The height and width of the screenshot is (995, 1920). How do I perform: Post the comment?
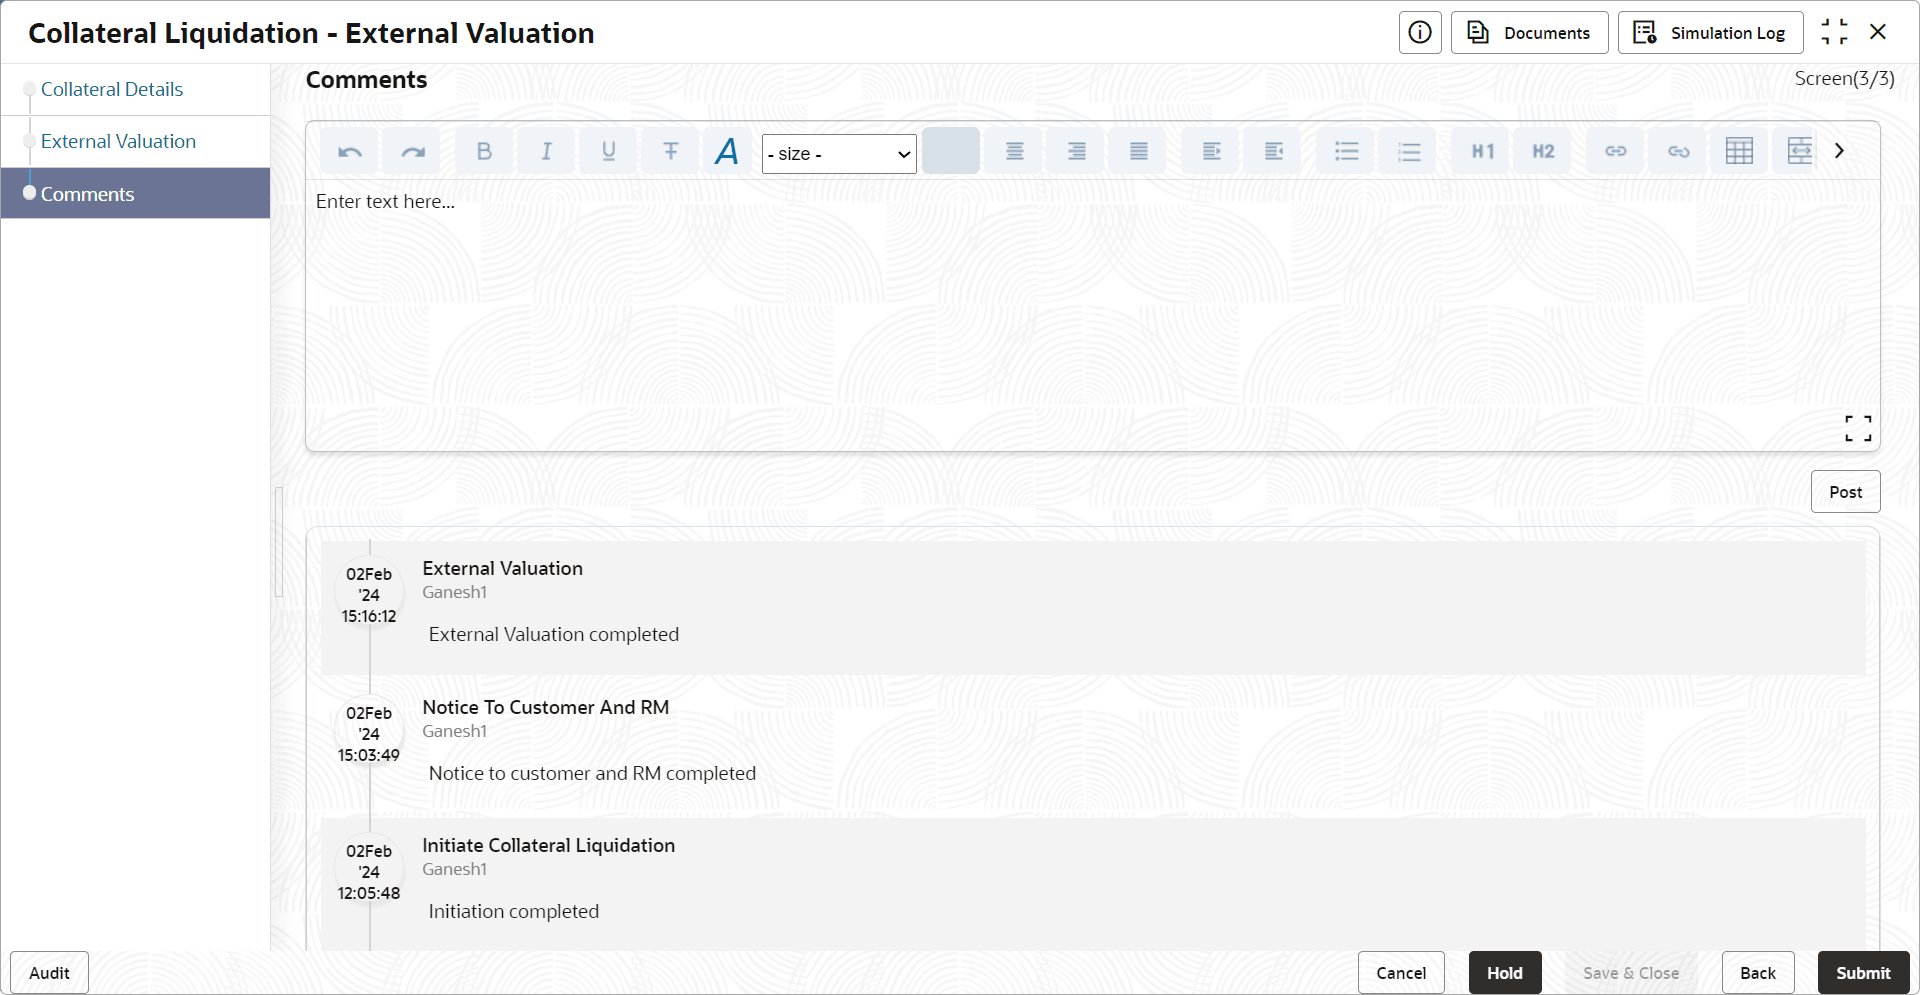click(x=1845, y=492)
